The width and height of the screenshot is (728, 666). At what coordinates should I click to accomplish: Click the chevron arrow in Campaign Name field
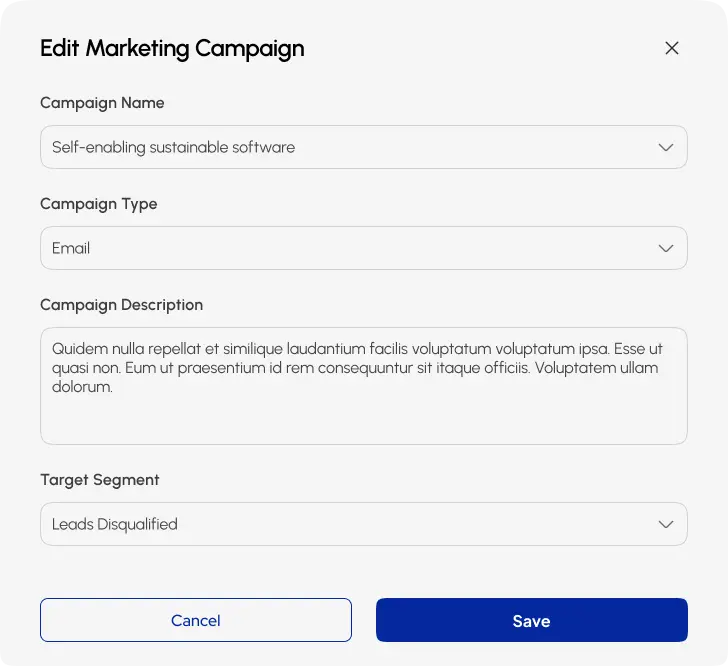[x=666, y=147]
